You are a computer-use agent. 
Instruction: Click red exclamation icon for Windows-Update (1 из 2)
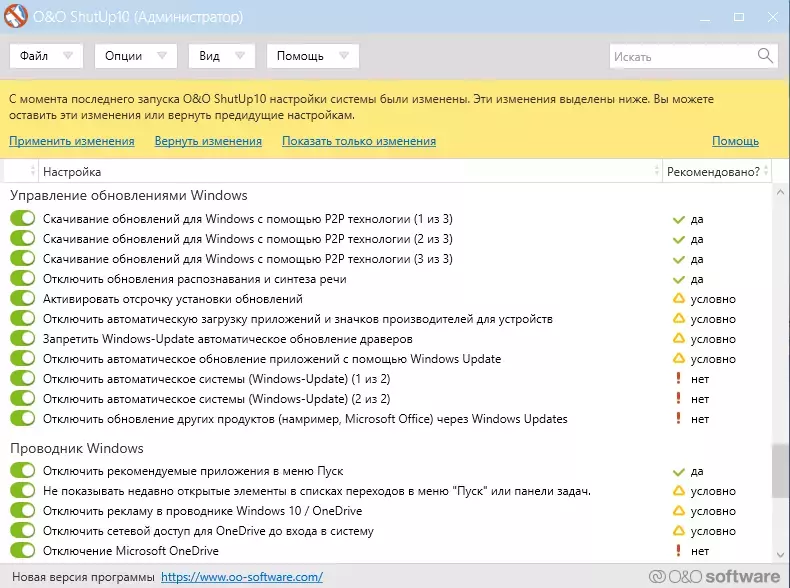pos(679,378)
